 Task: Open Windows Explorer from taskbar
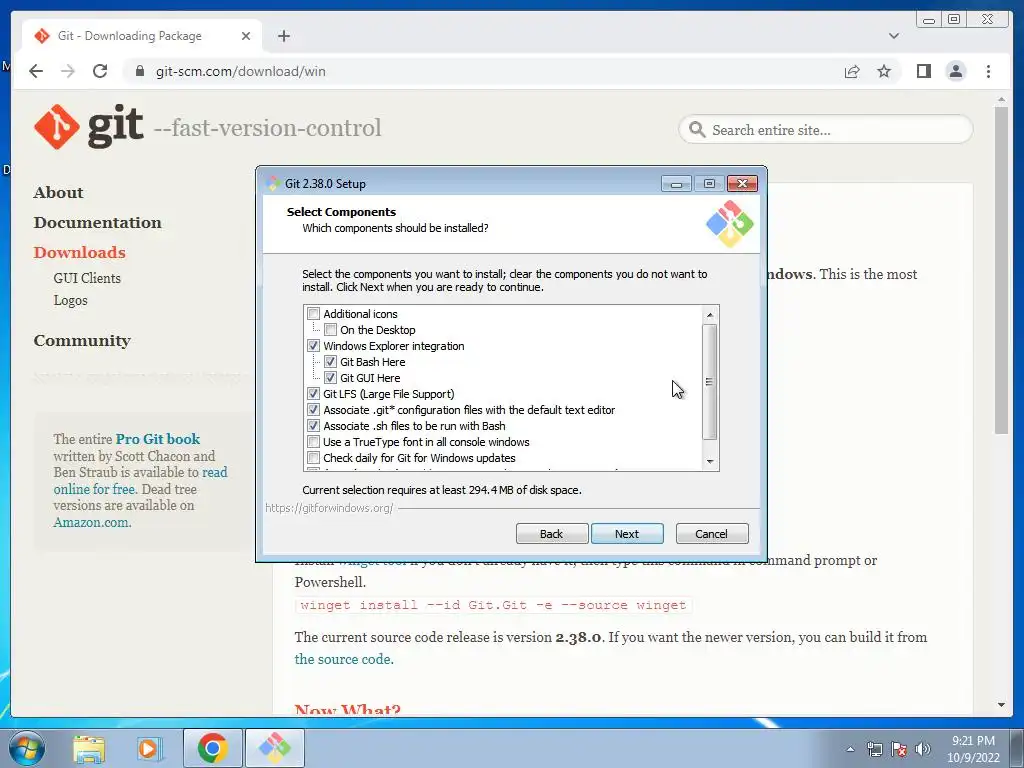(x=88, y=749)
